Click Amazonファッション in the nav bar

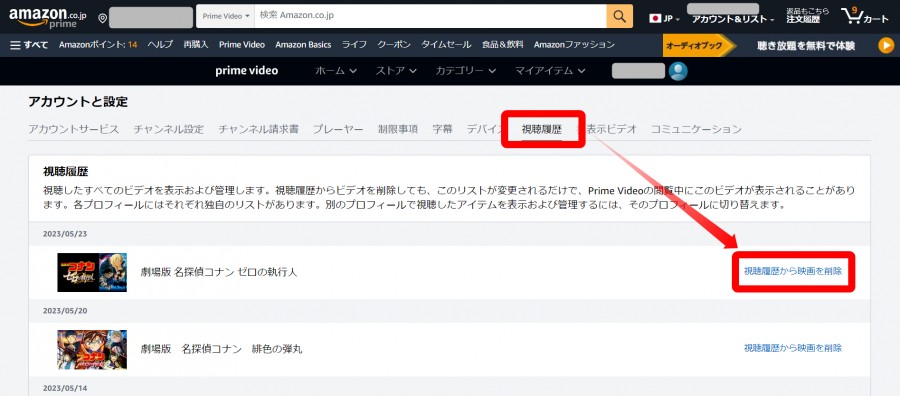tap(574, 45)
